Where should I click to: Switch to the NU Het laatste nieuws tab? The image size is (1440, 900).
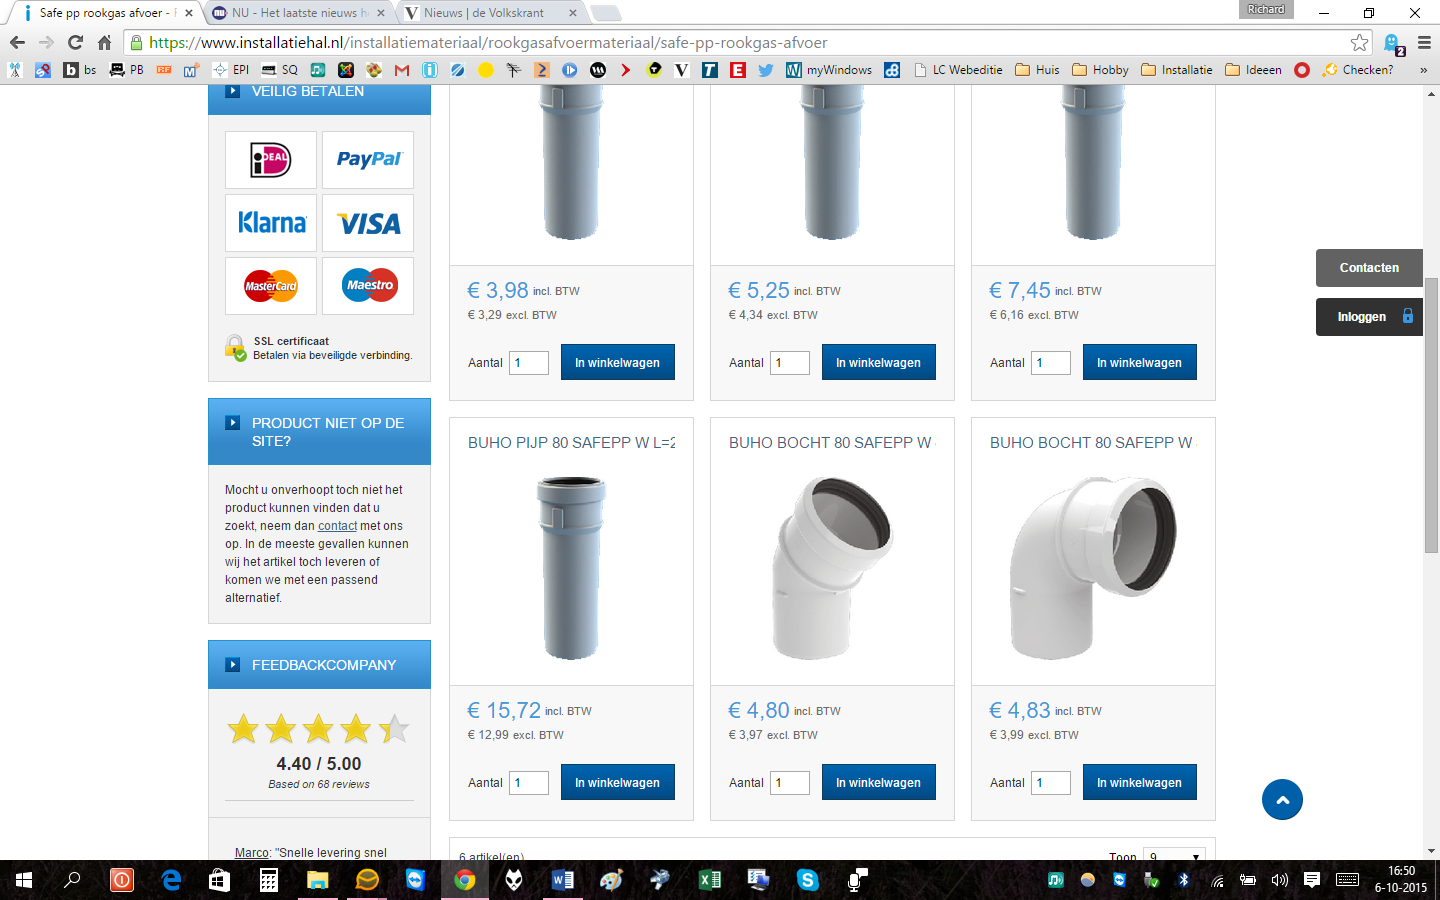[294, 13]
